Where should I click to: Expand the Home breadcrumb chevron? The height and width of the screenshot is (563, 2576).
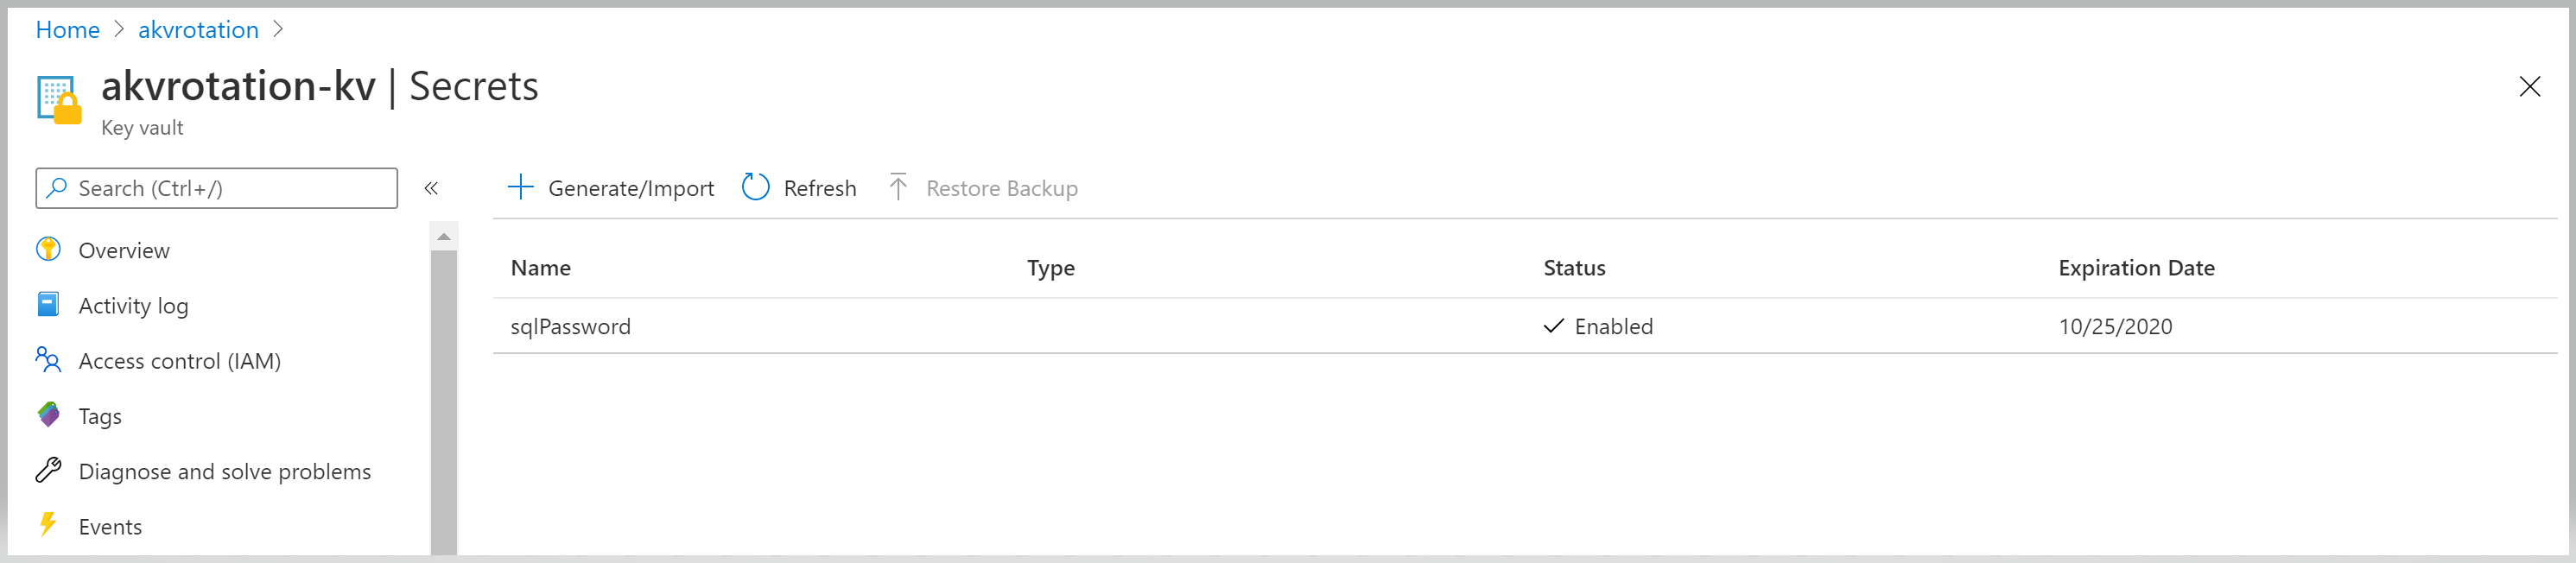pyautogui.click(x=119, y=29)
